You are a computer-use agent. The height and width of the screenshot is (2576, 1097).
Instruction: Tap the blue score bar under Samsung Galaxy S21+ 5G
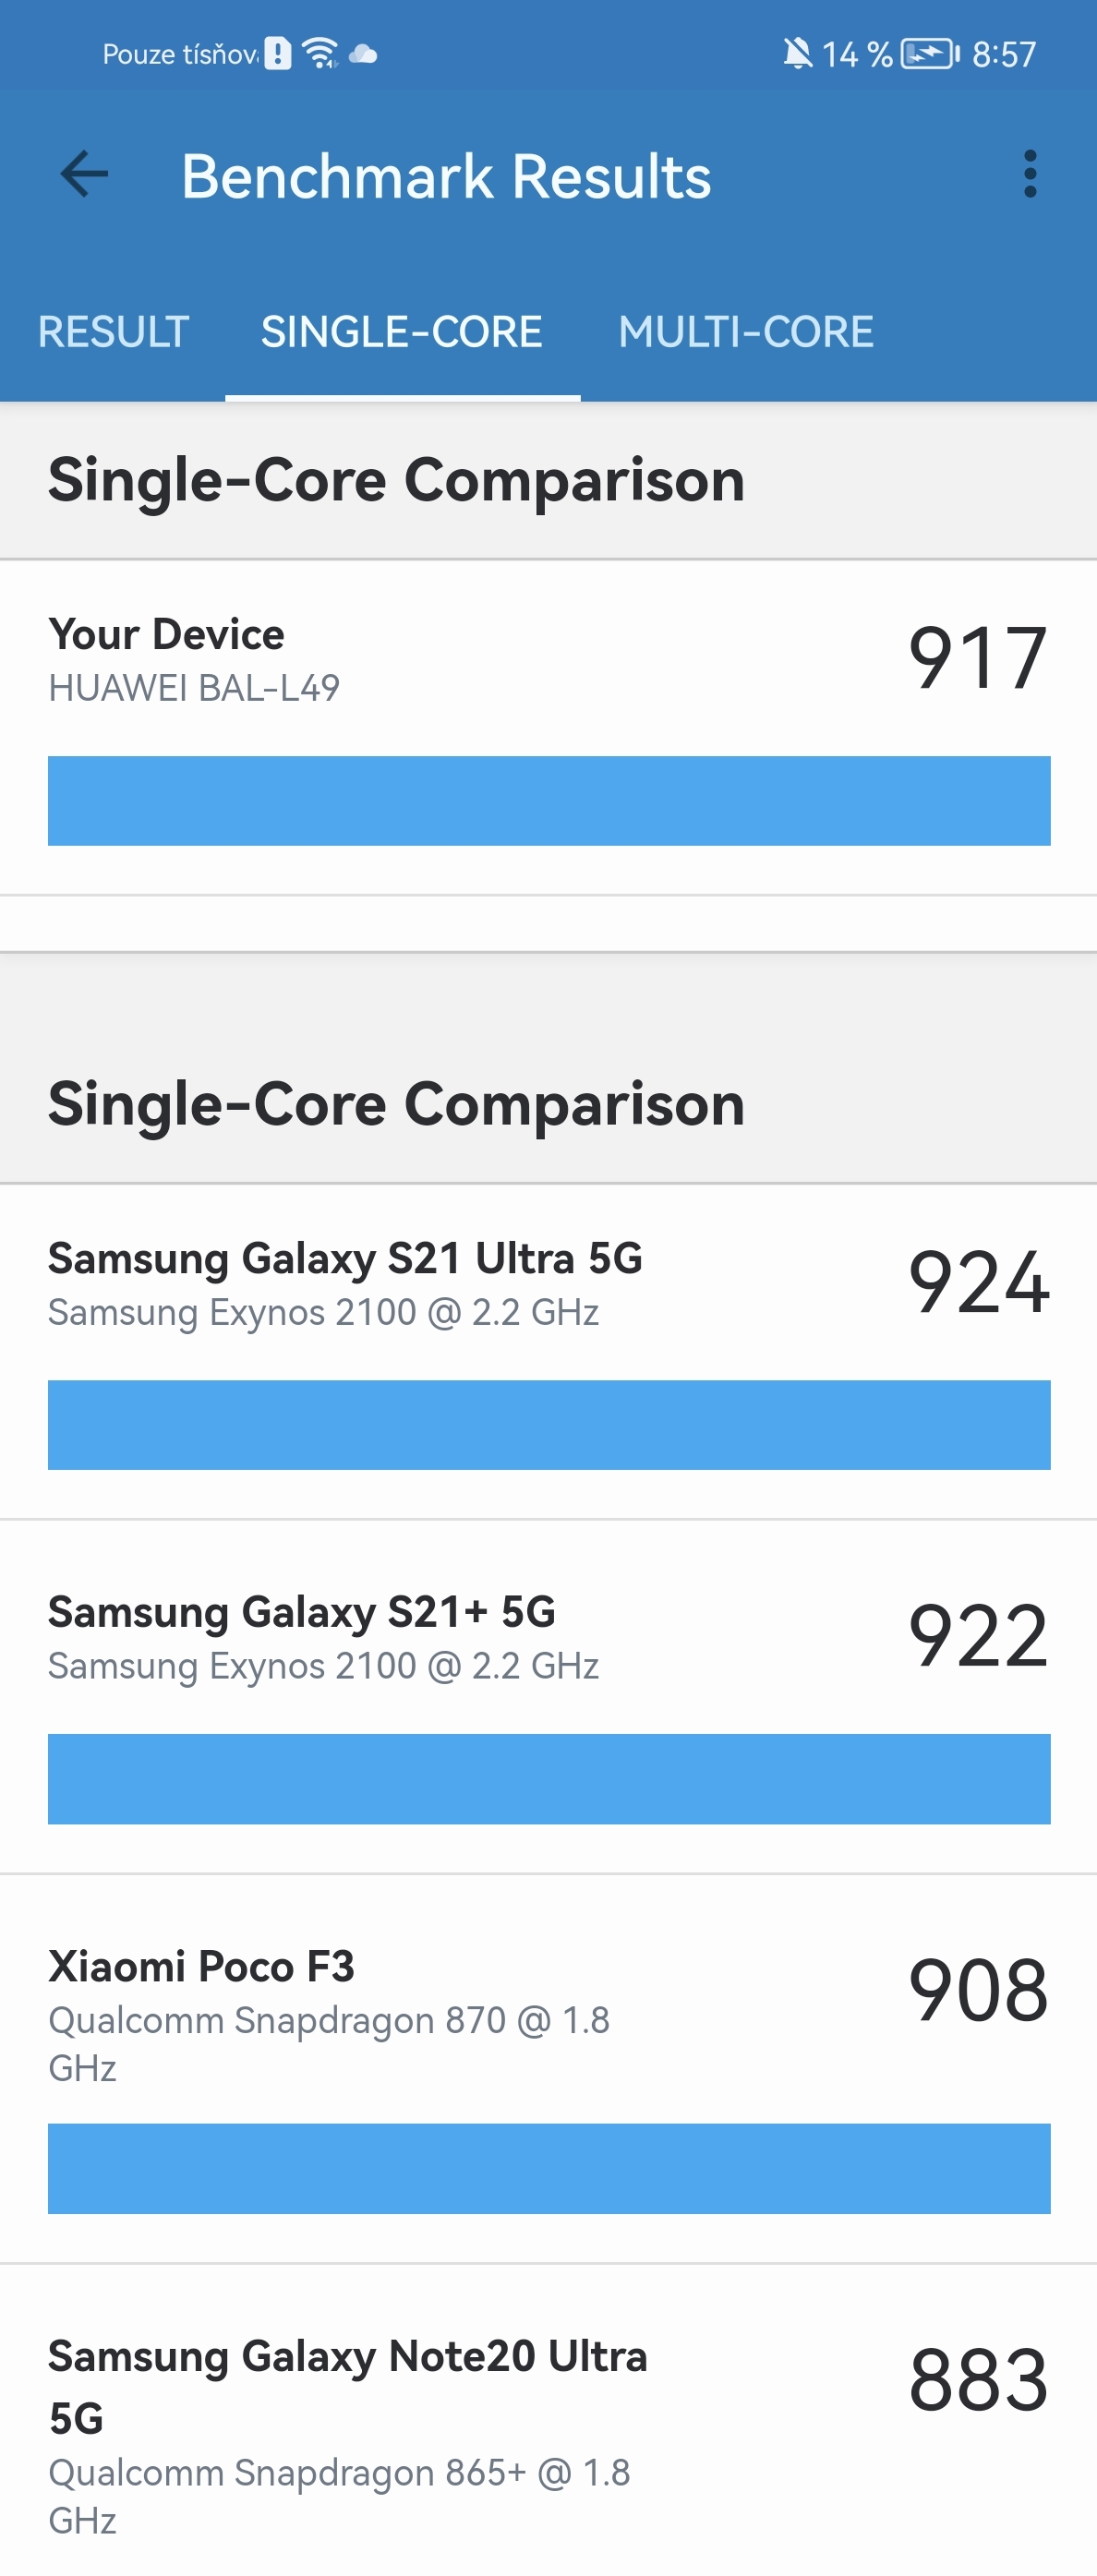pos(548,1779)
